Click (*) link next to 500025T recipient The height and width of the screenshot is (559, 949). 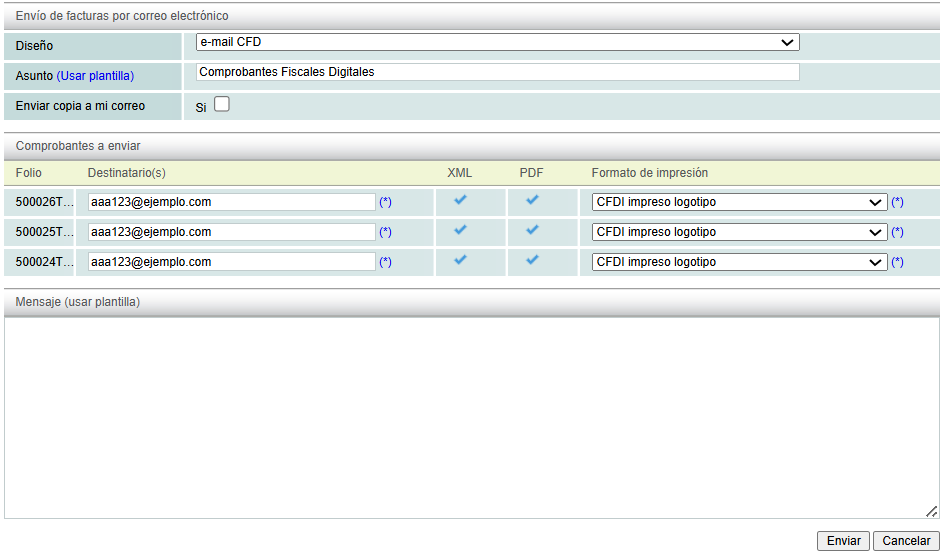pyautogui.click(x=385, y=232)
